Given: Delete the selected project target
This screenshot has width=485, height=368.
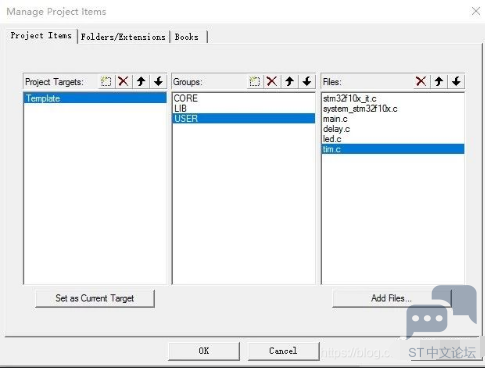Looking at the screenshot, I should point(123,81).
